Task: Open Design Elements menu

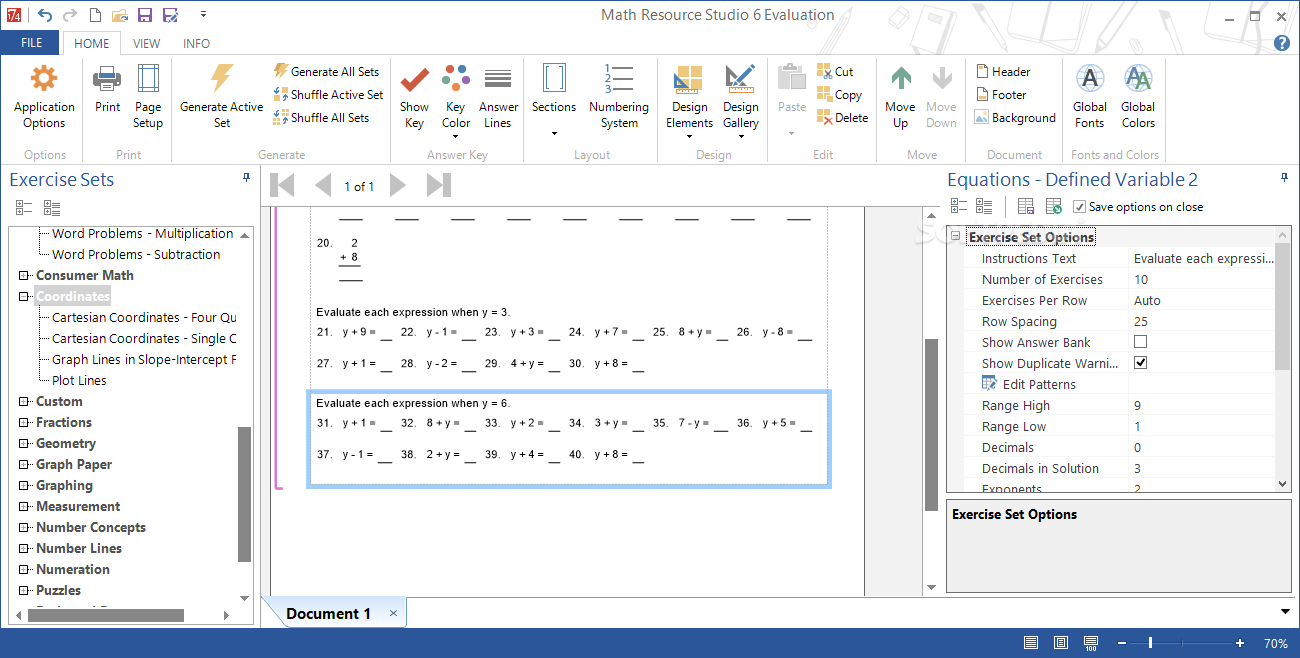Action: click(x=690, y=100)
